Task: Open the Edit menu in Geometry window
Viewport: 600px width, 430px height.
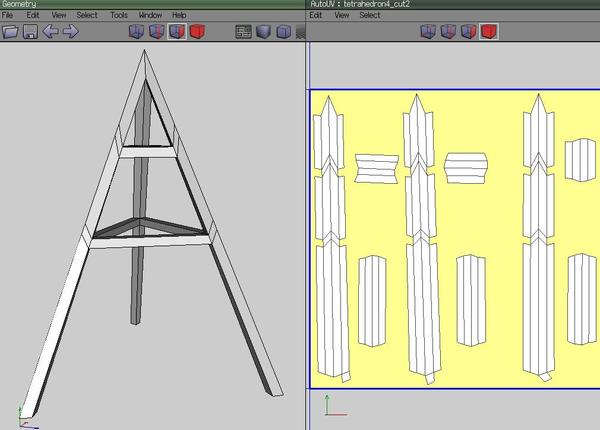Action: click(x=33, y=15)
